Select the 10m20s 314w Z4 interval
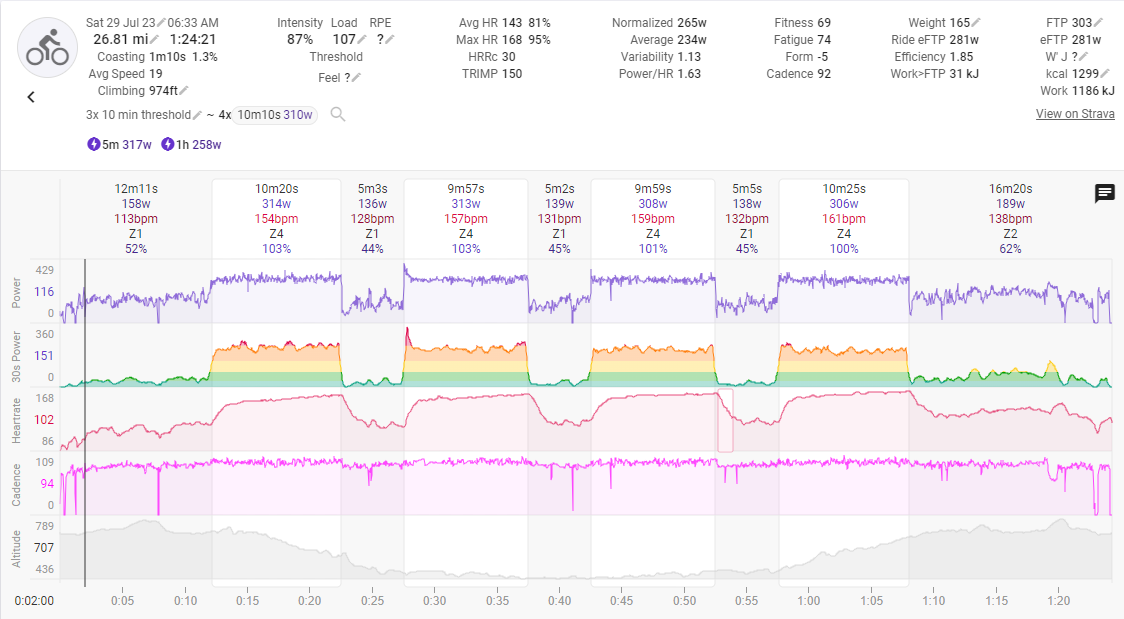This screenshot has width=1124, height=619. click(x=277, y=219)
